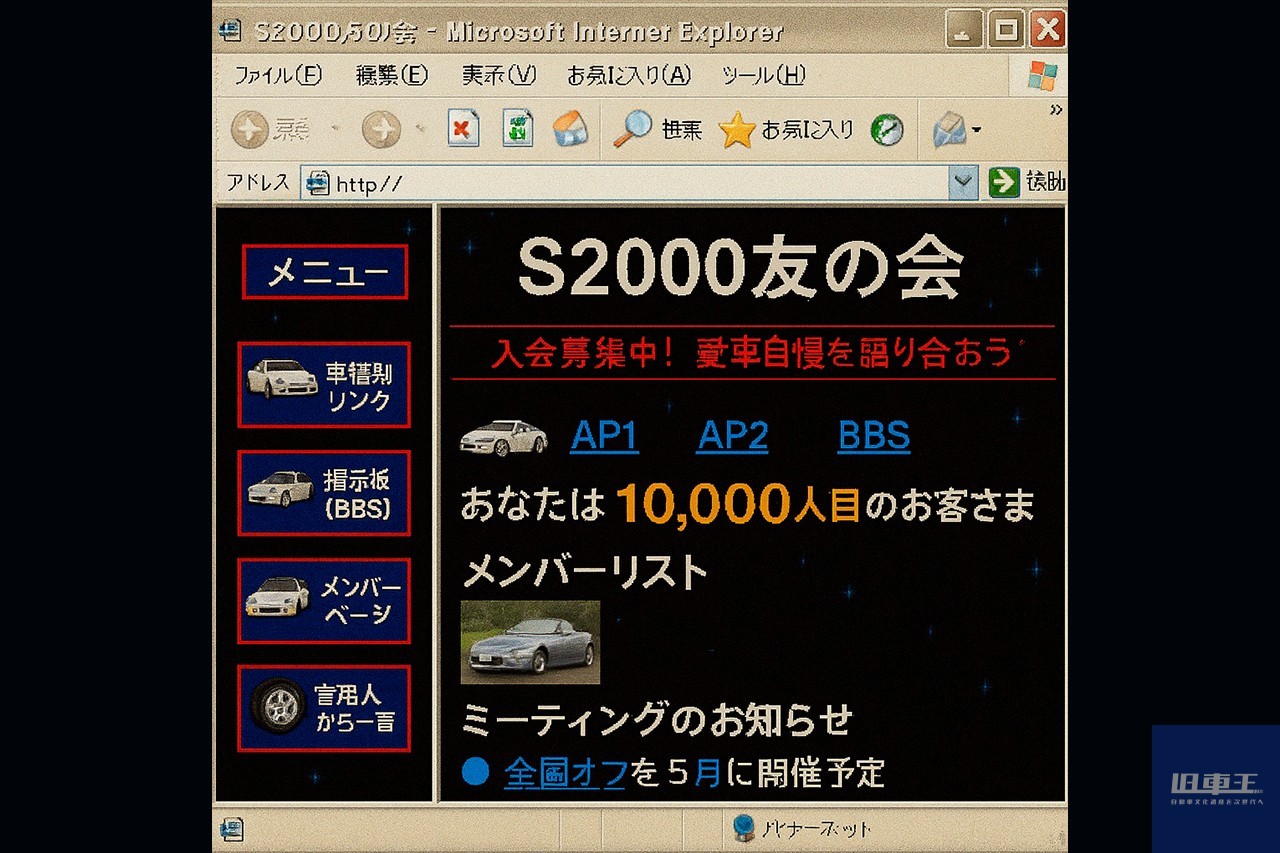Open the Forward button history dropdown
The width and height of the screenshot is (1280, 853).
coord(421,129)
